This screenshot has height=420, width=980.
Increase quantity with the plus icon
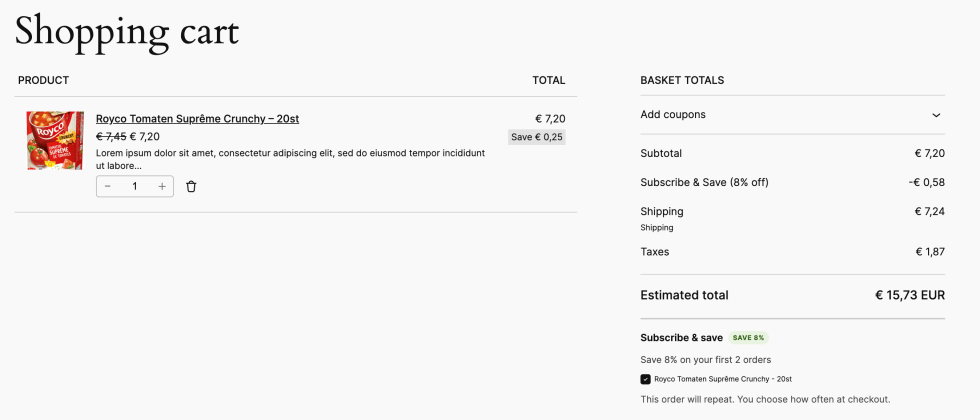point(162,186)
